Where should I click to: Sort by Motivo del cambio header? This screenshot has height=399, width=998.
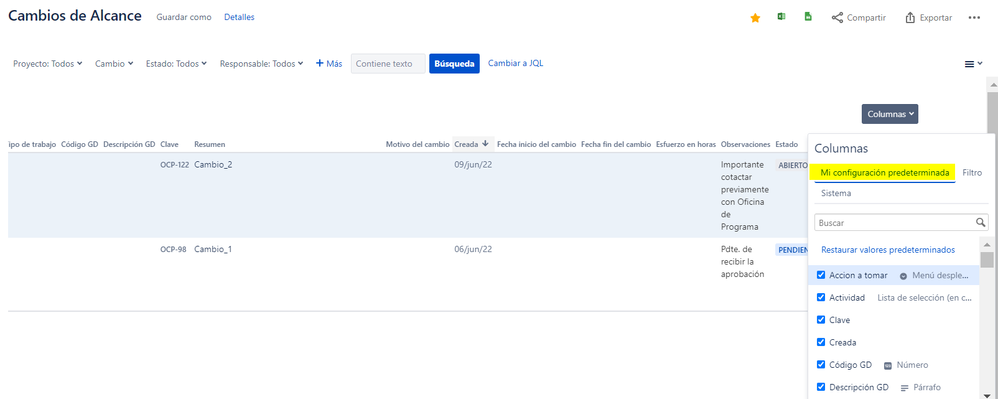point(417,144)
